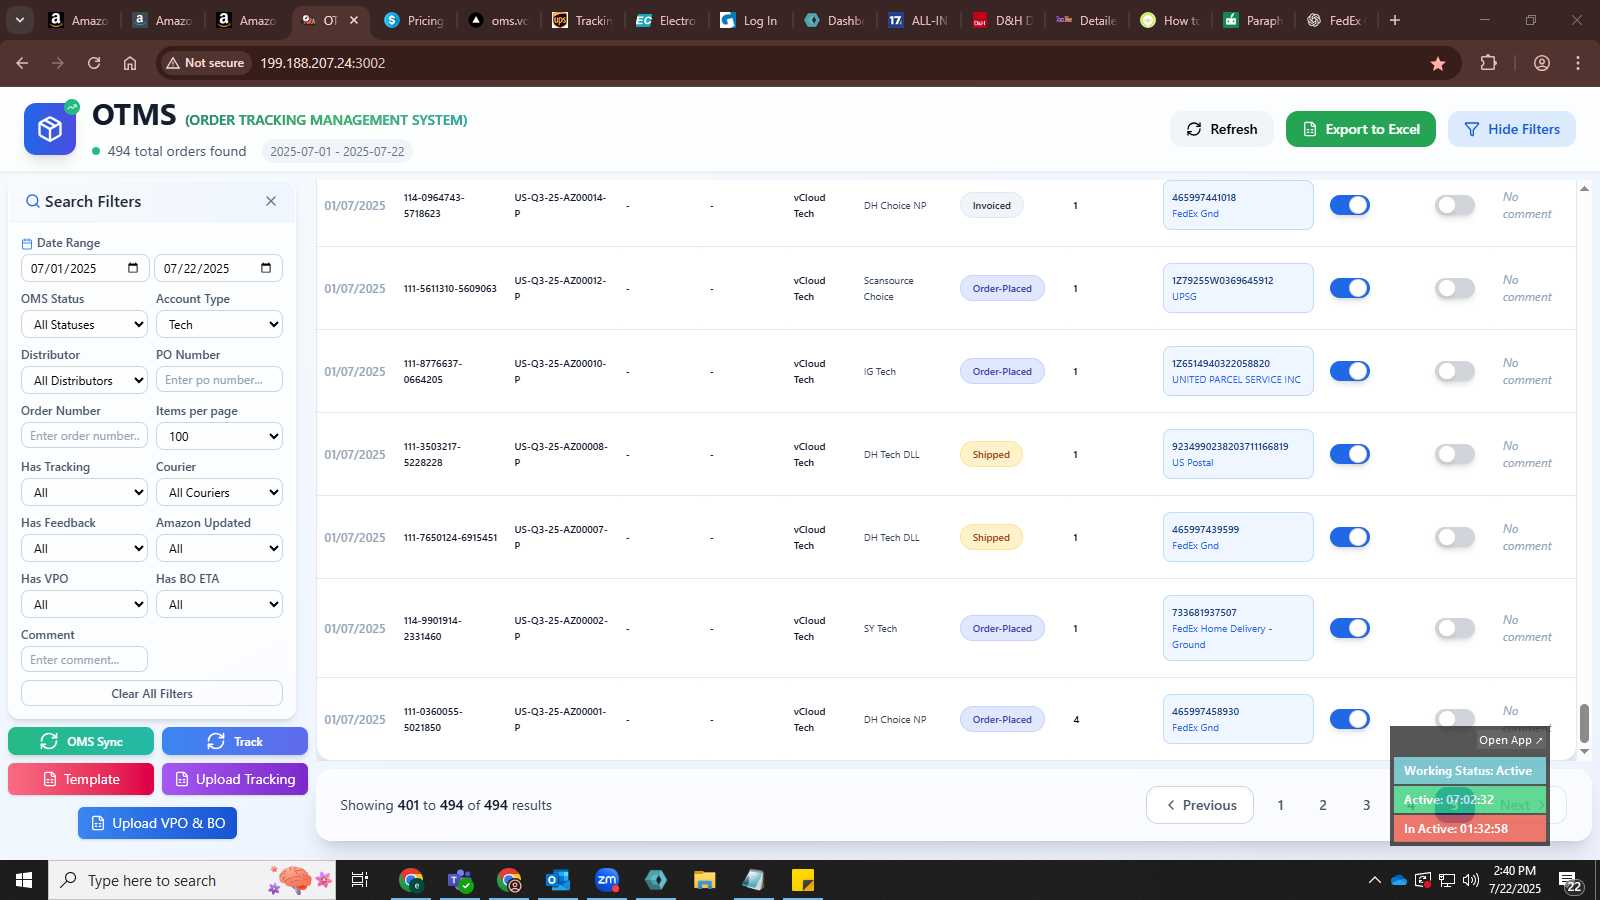Screen dimensions: 1600x900
Task: Open the browser extensions icon
Action: [x=1488, y=63]
